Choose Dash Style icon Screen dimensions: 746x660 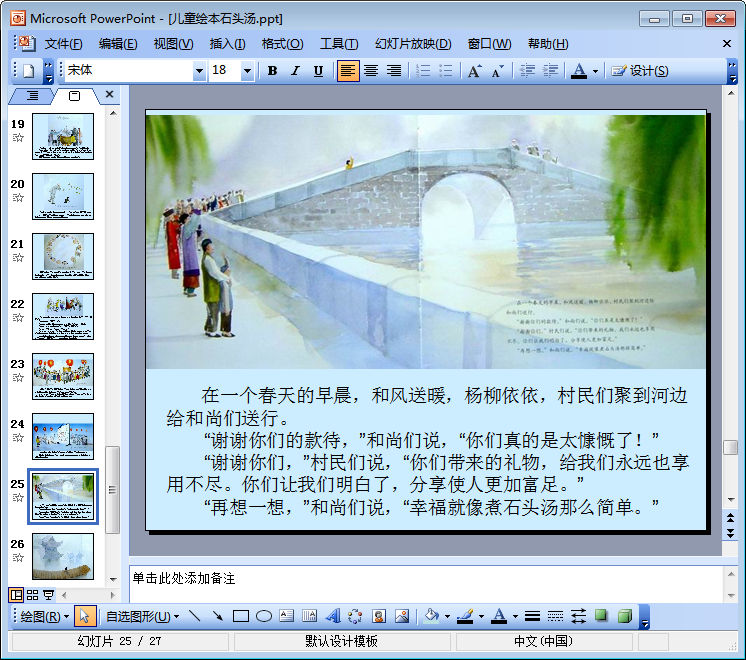click(x=555, y=616)
